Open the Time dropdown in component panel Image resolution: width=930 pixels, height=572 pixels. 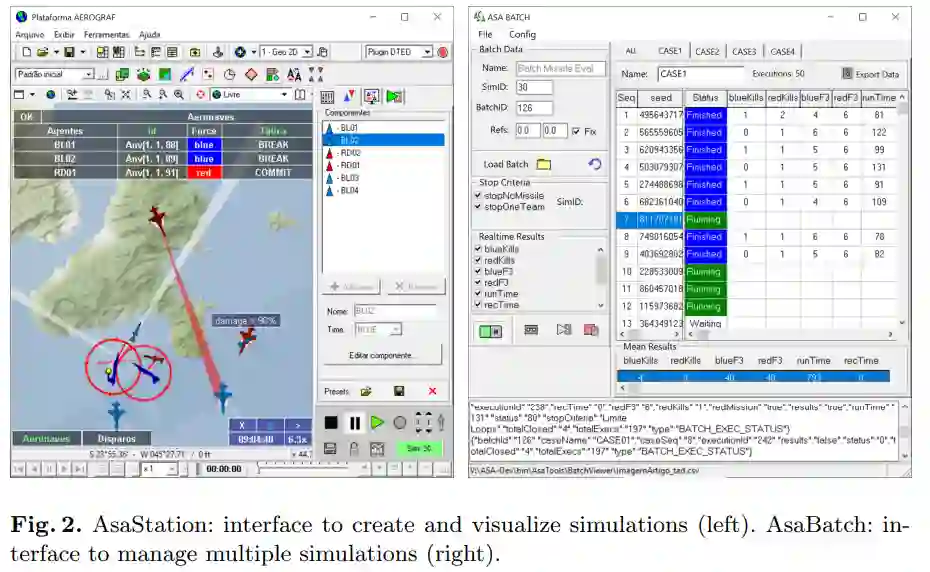tap(396, 329)
